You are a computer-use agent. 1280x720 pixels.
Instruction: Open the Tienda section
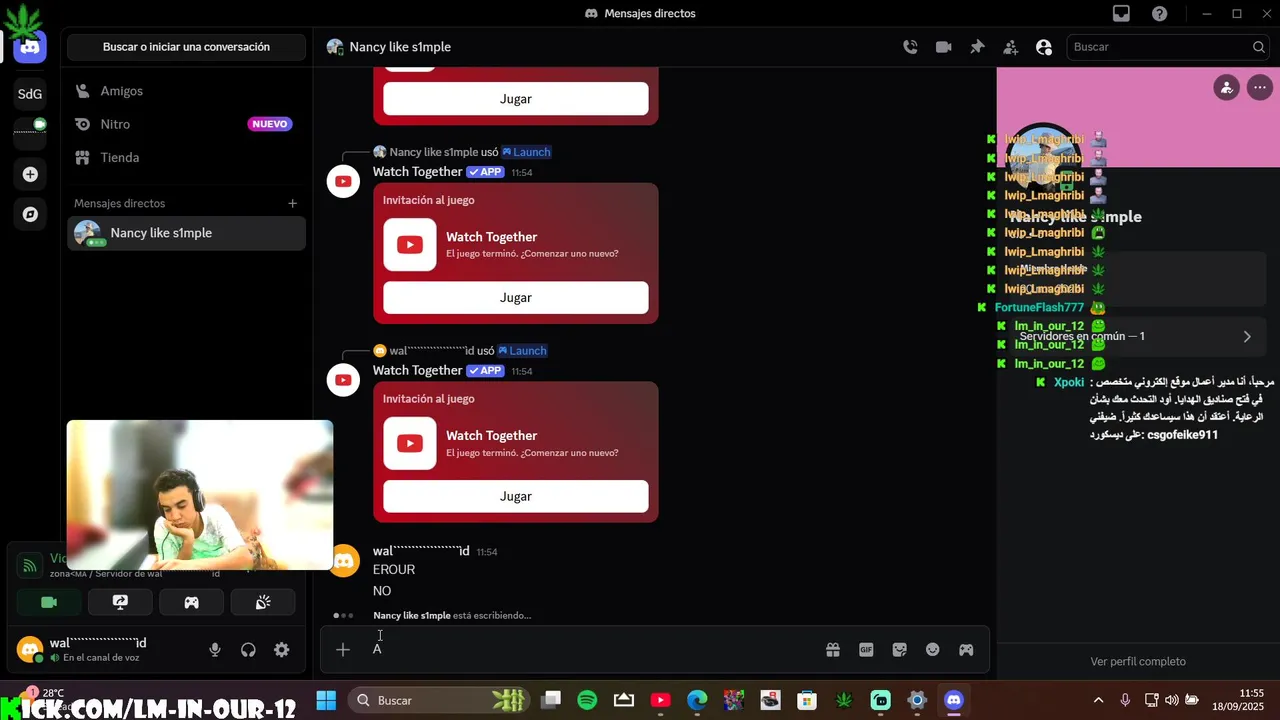point(186,157)
